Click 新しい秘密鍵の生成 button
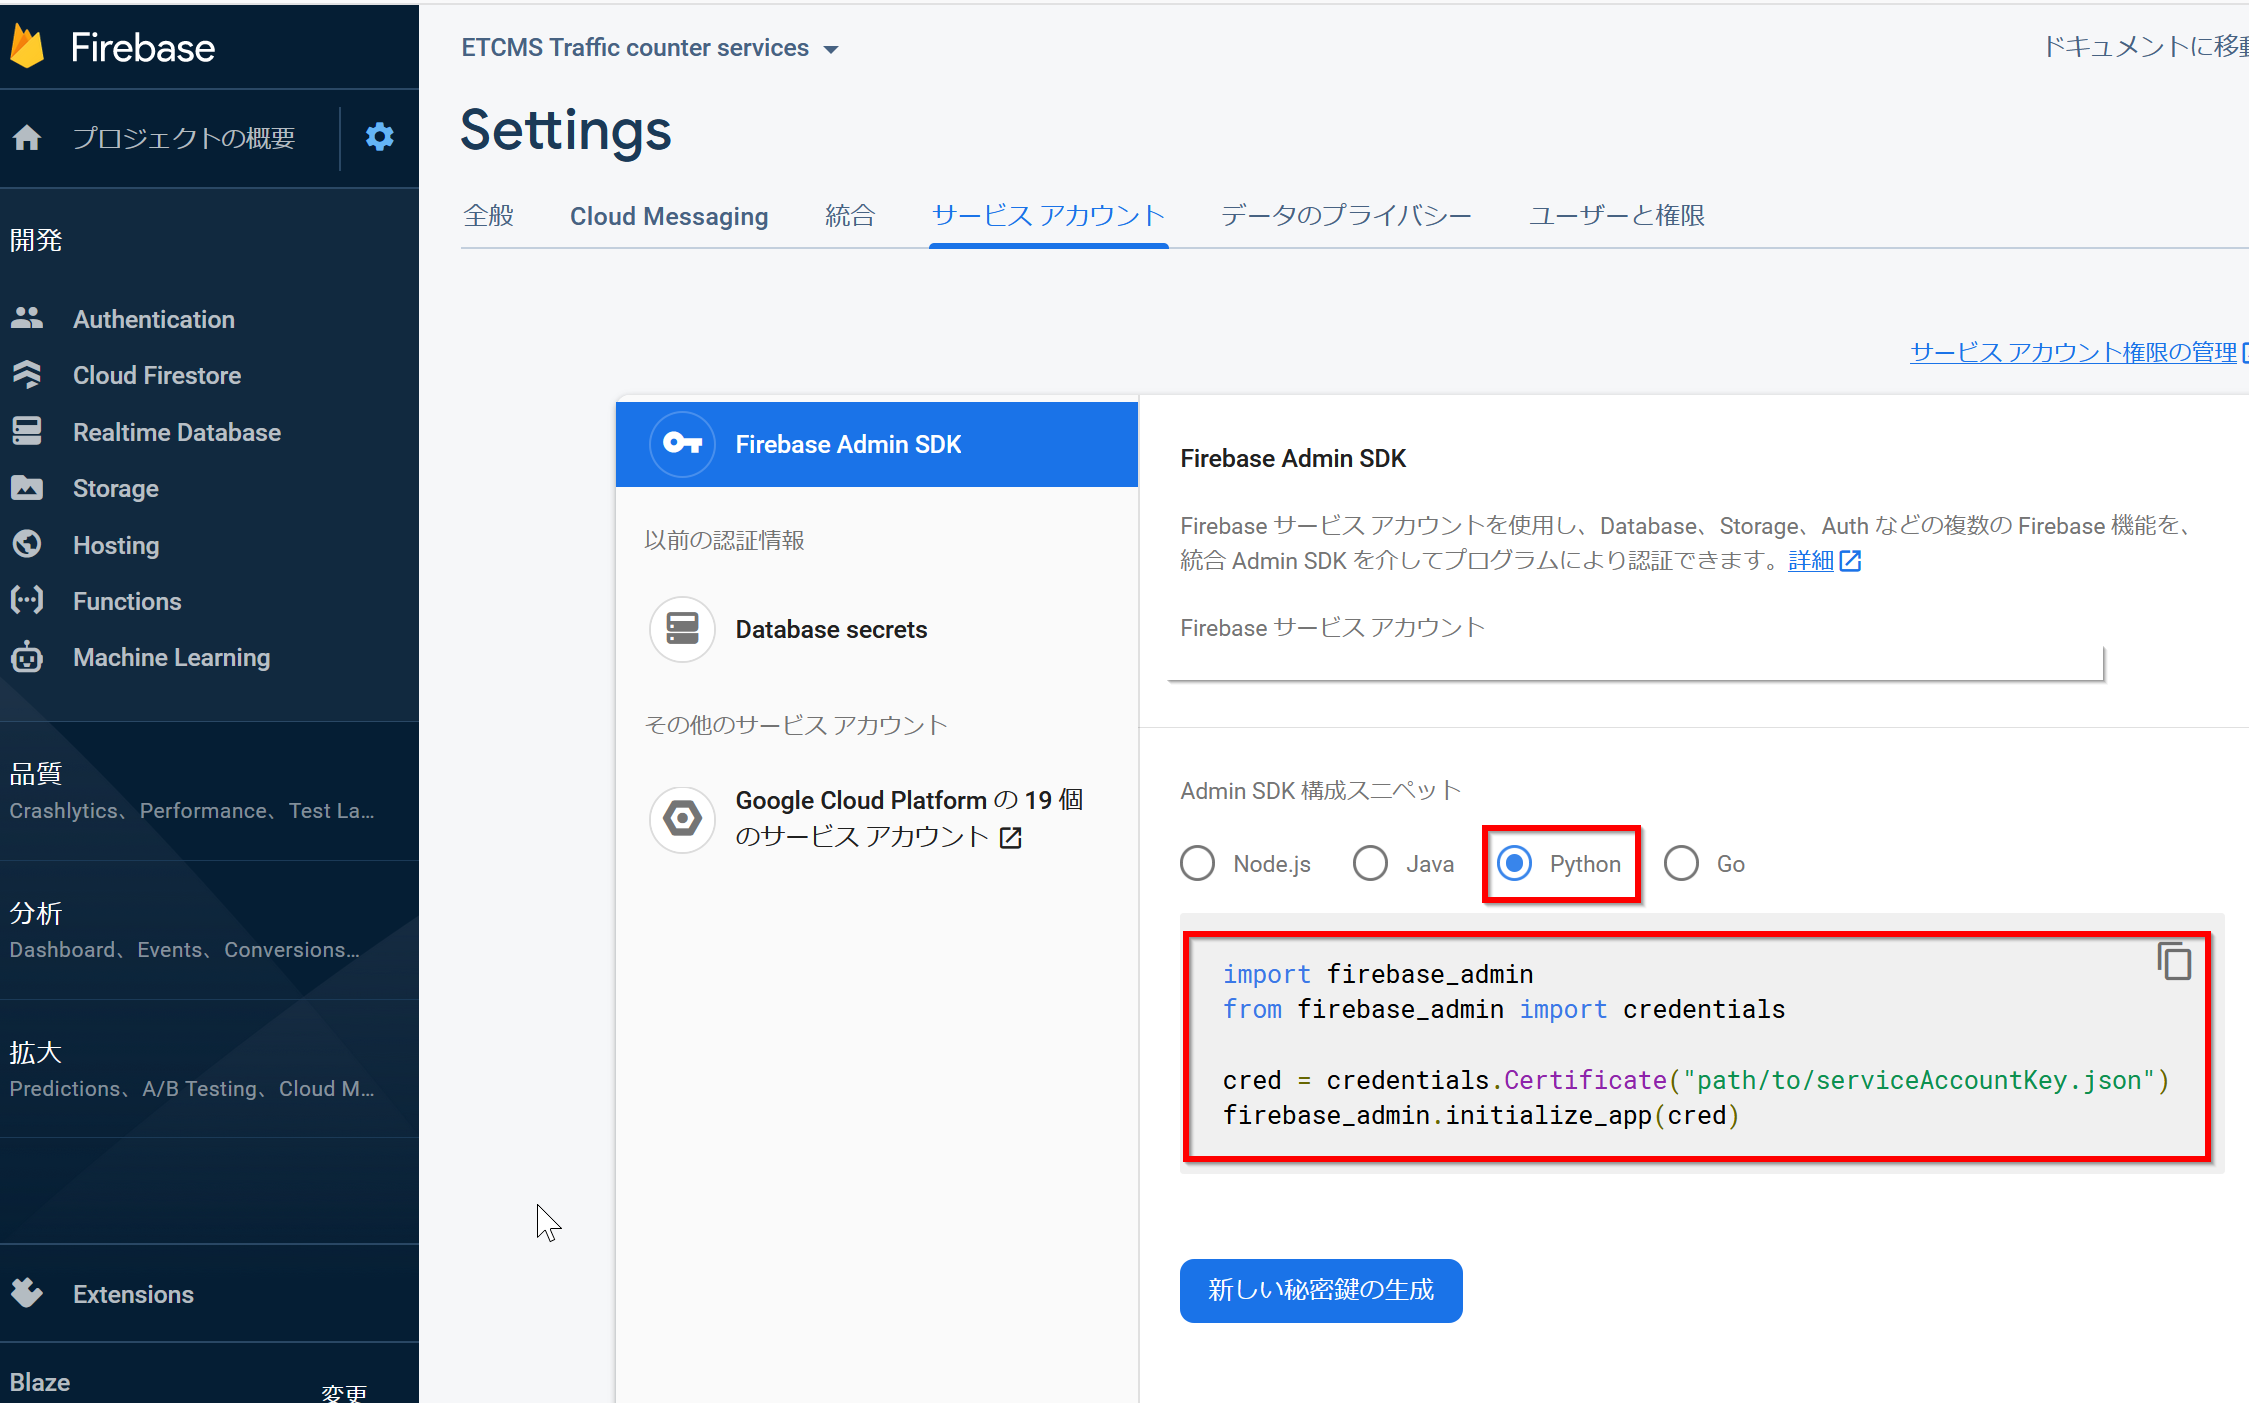Viewport: 2249px width, 1403px height. 1320,1290
